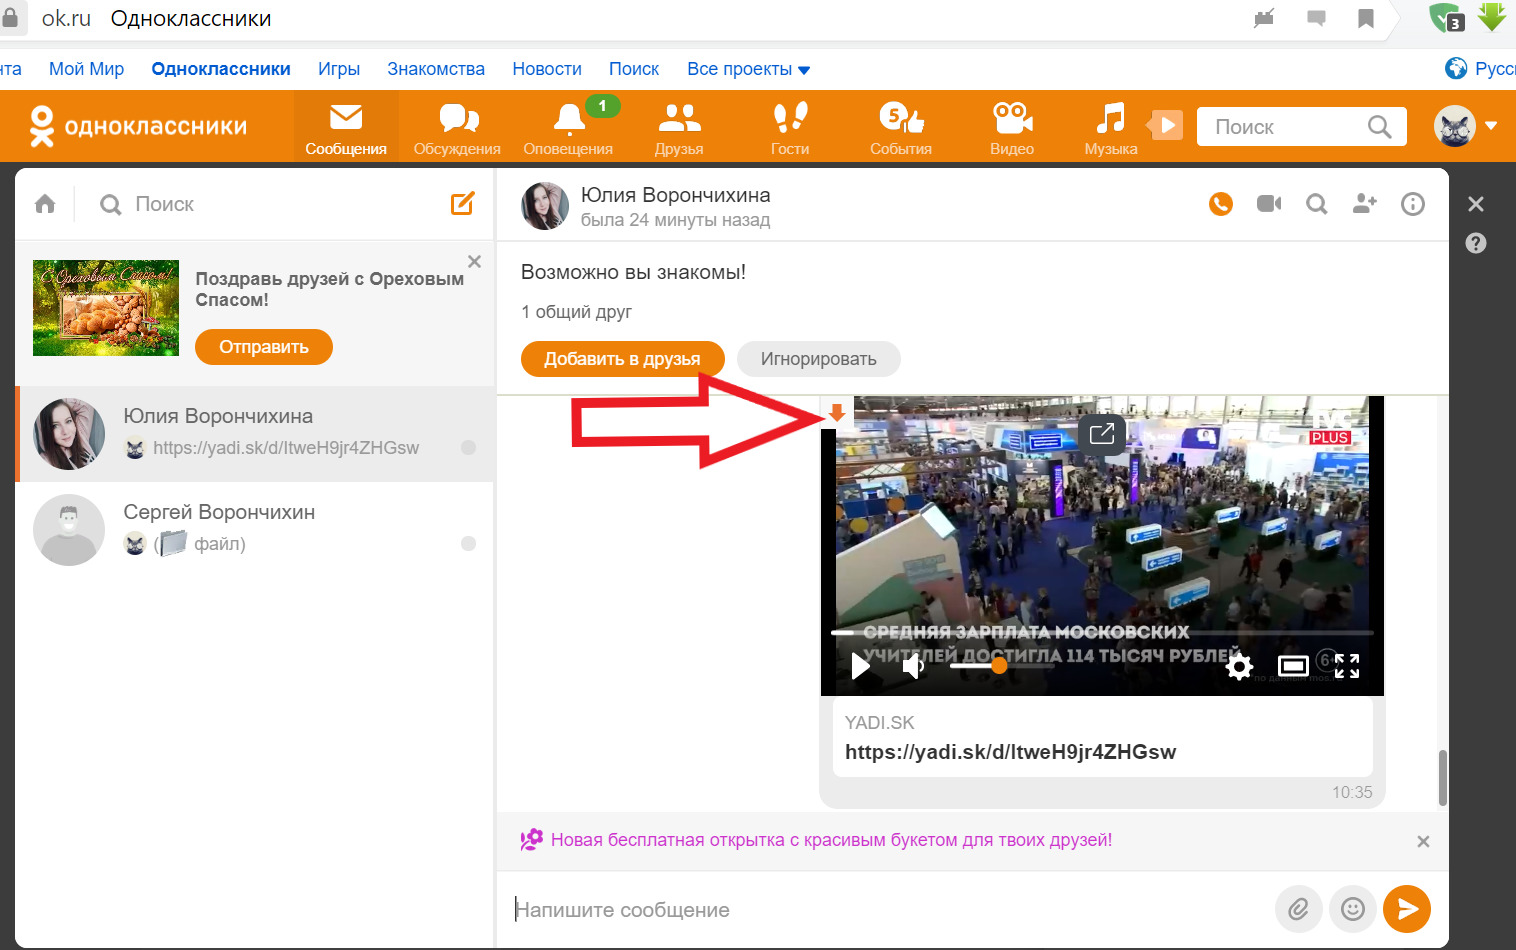Click the orange download arrow above video
Image resolution: width=1516 pixels, height=950 pixels.
coord(837,412)
